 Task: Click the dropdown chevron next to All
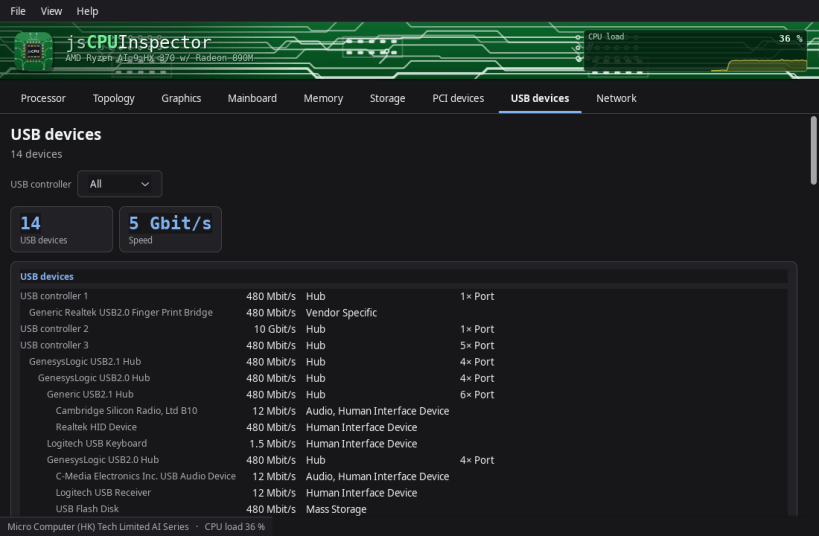pyautogui.click(x=145, y=184)
